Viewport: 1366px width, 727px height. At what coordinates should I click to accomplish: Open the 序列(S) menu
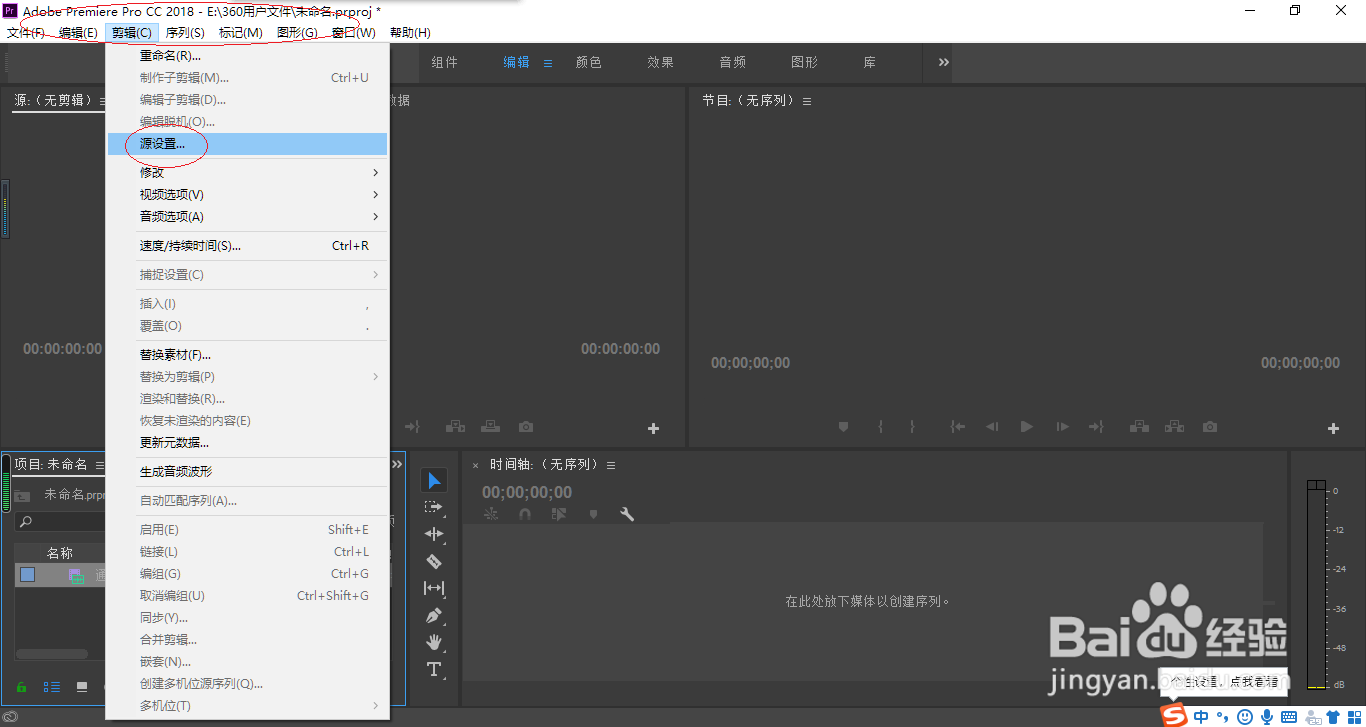click(185, 33)
